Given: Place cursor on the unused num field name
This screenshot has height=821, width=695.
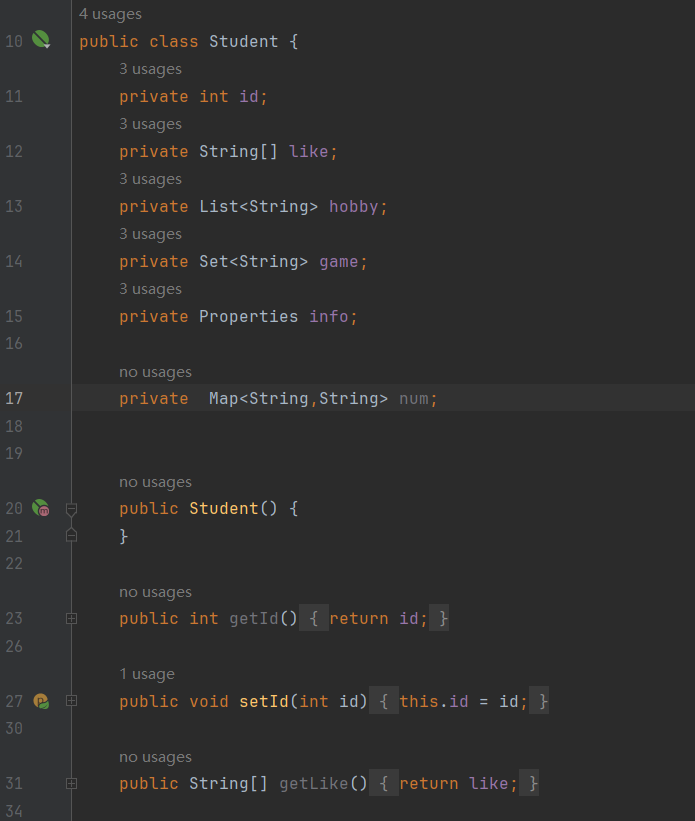Looking at the screenshot, I should (413, 399).
